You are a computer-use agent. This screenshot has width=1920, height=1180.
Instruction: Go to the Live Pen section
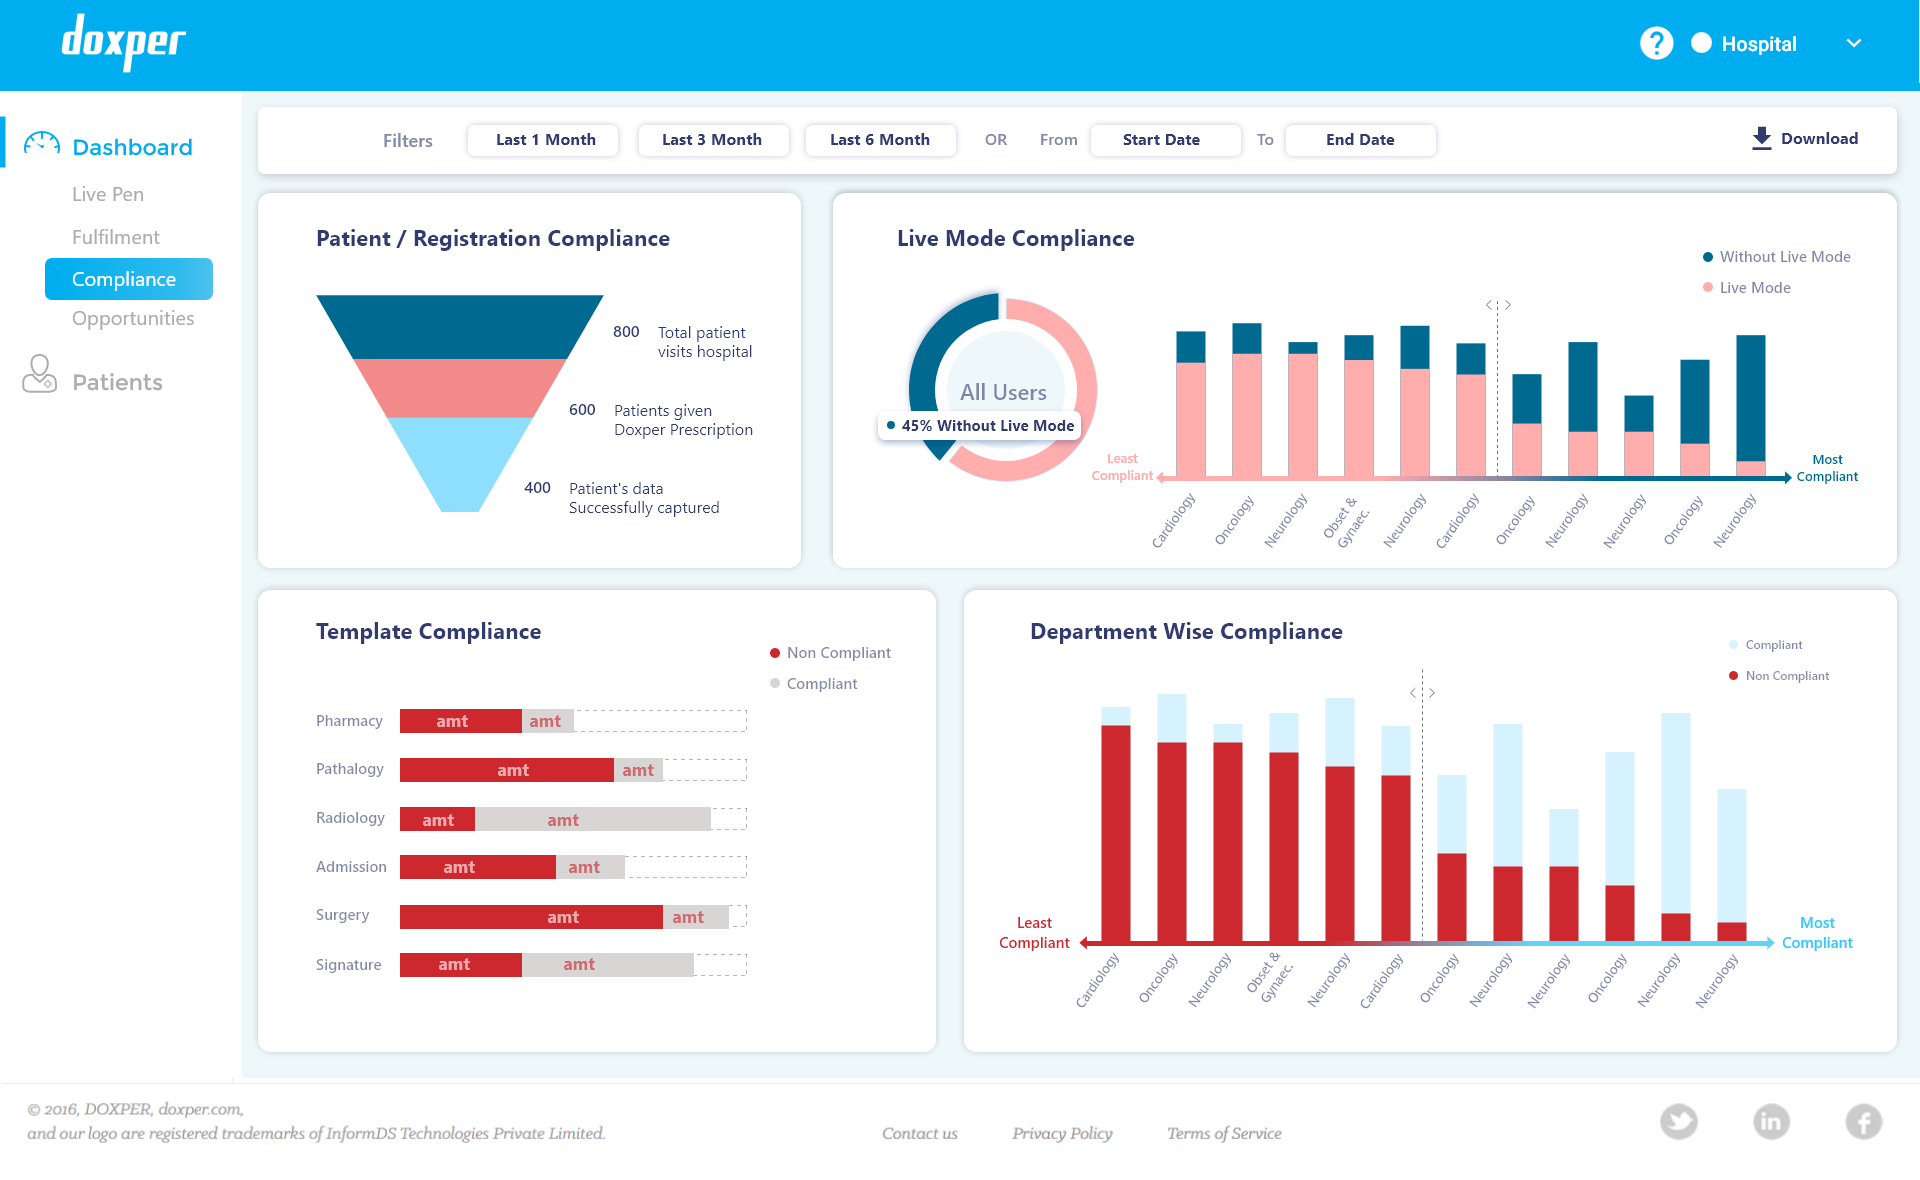(x=108, y=194)
